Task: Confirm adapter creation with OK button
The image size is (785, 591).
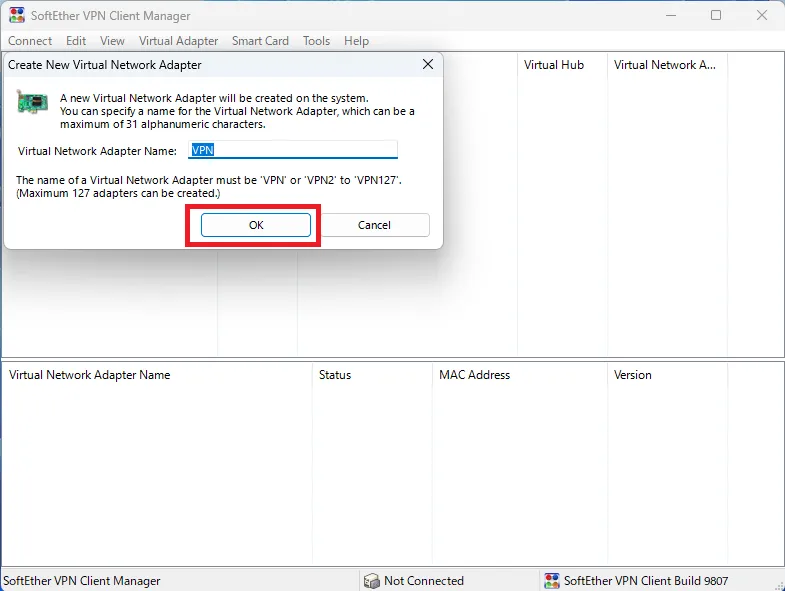Action: click(256, 225)
